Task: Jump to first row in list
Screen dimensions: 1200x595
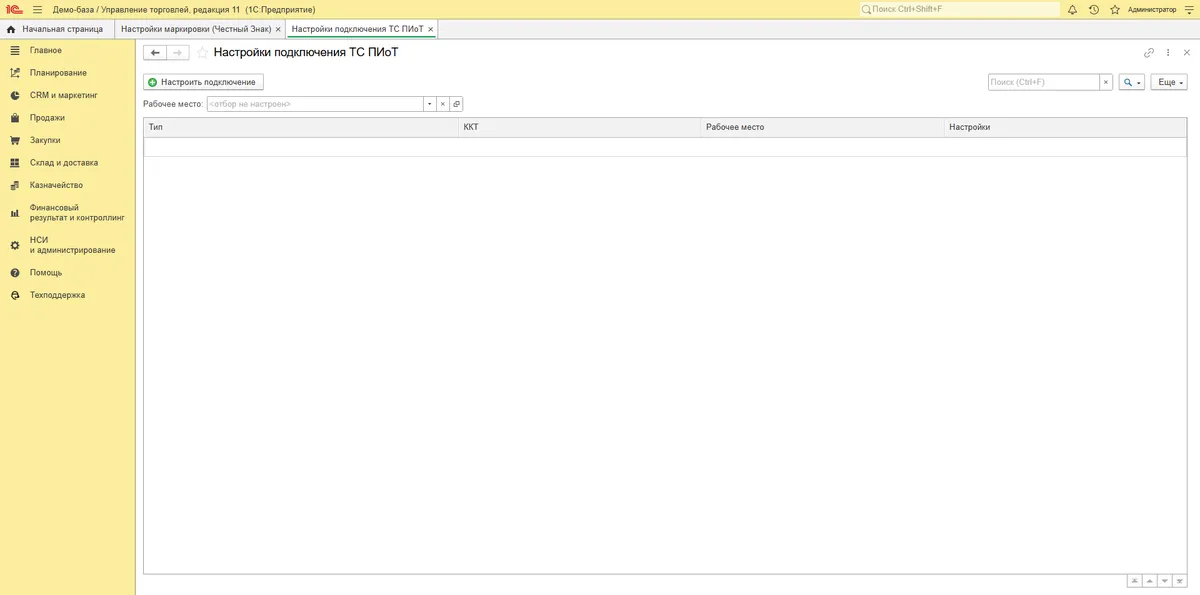Action: pos(1135,581)
